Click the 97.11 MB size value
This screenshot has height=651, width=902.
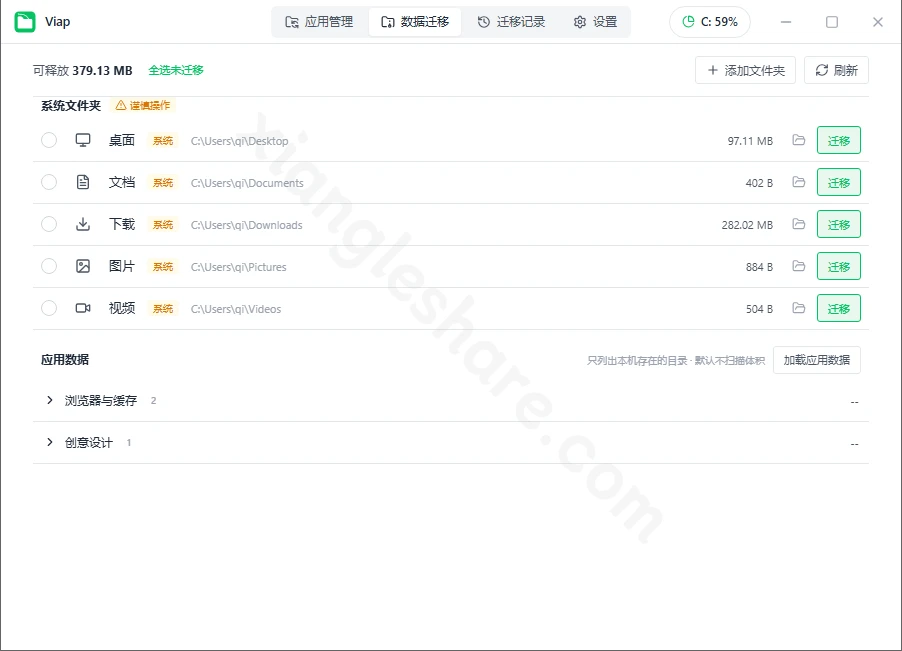coord(750,141)
